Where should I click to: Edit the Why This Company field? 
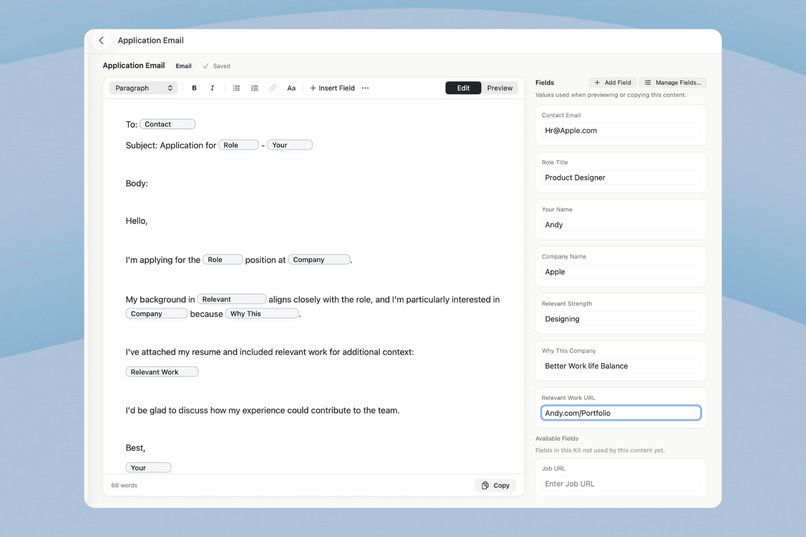pyautogui.click(x=621, y=366)
